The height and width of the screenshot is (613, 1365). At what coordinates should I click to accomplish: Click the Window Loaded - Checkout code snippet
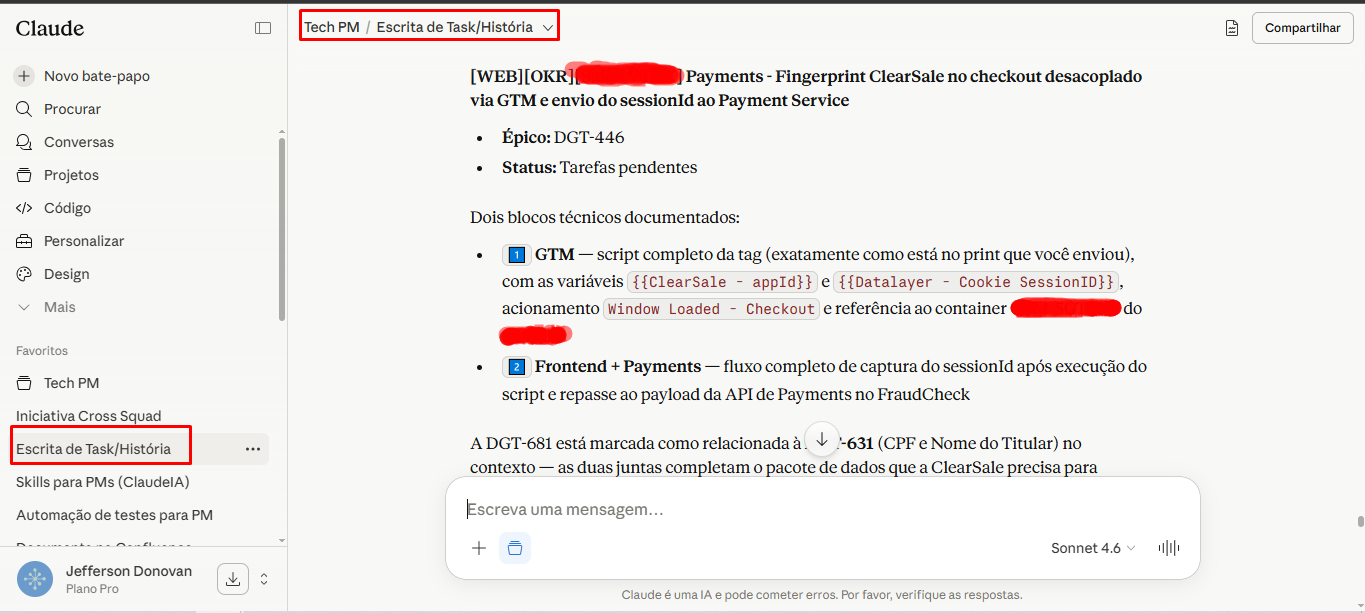coord(712,309)
